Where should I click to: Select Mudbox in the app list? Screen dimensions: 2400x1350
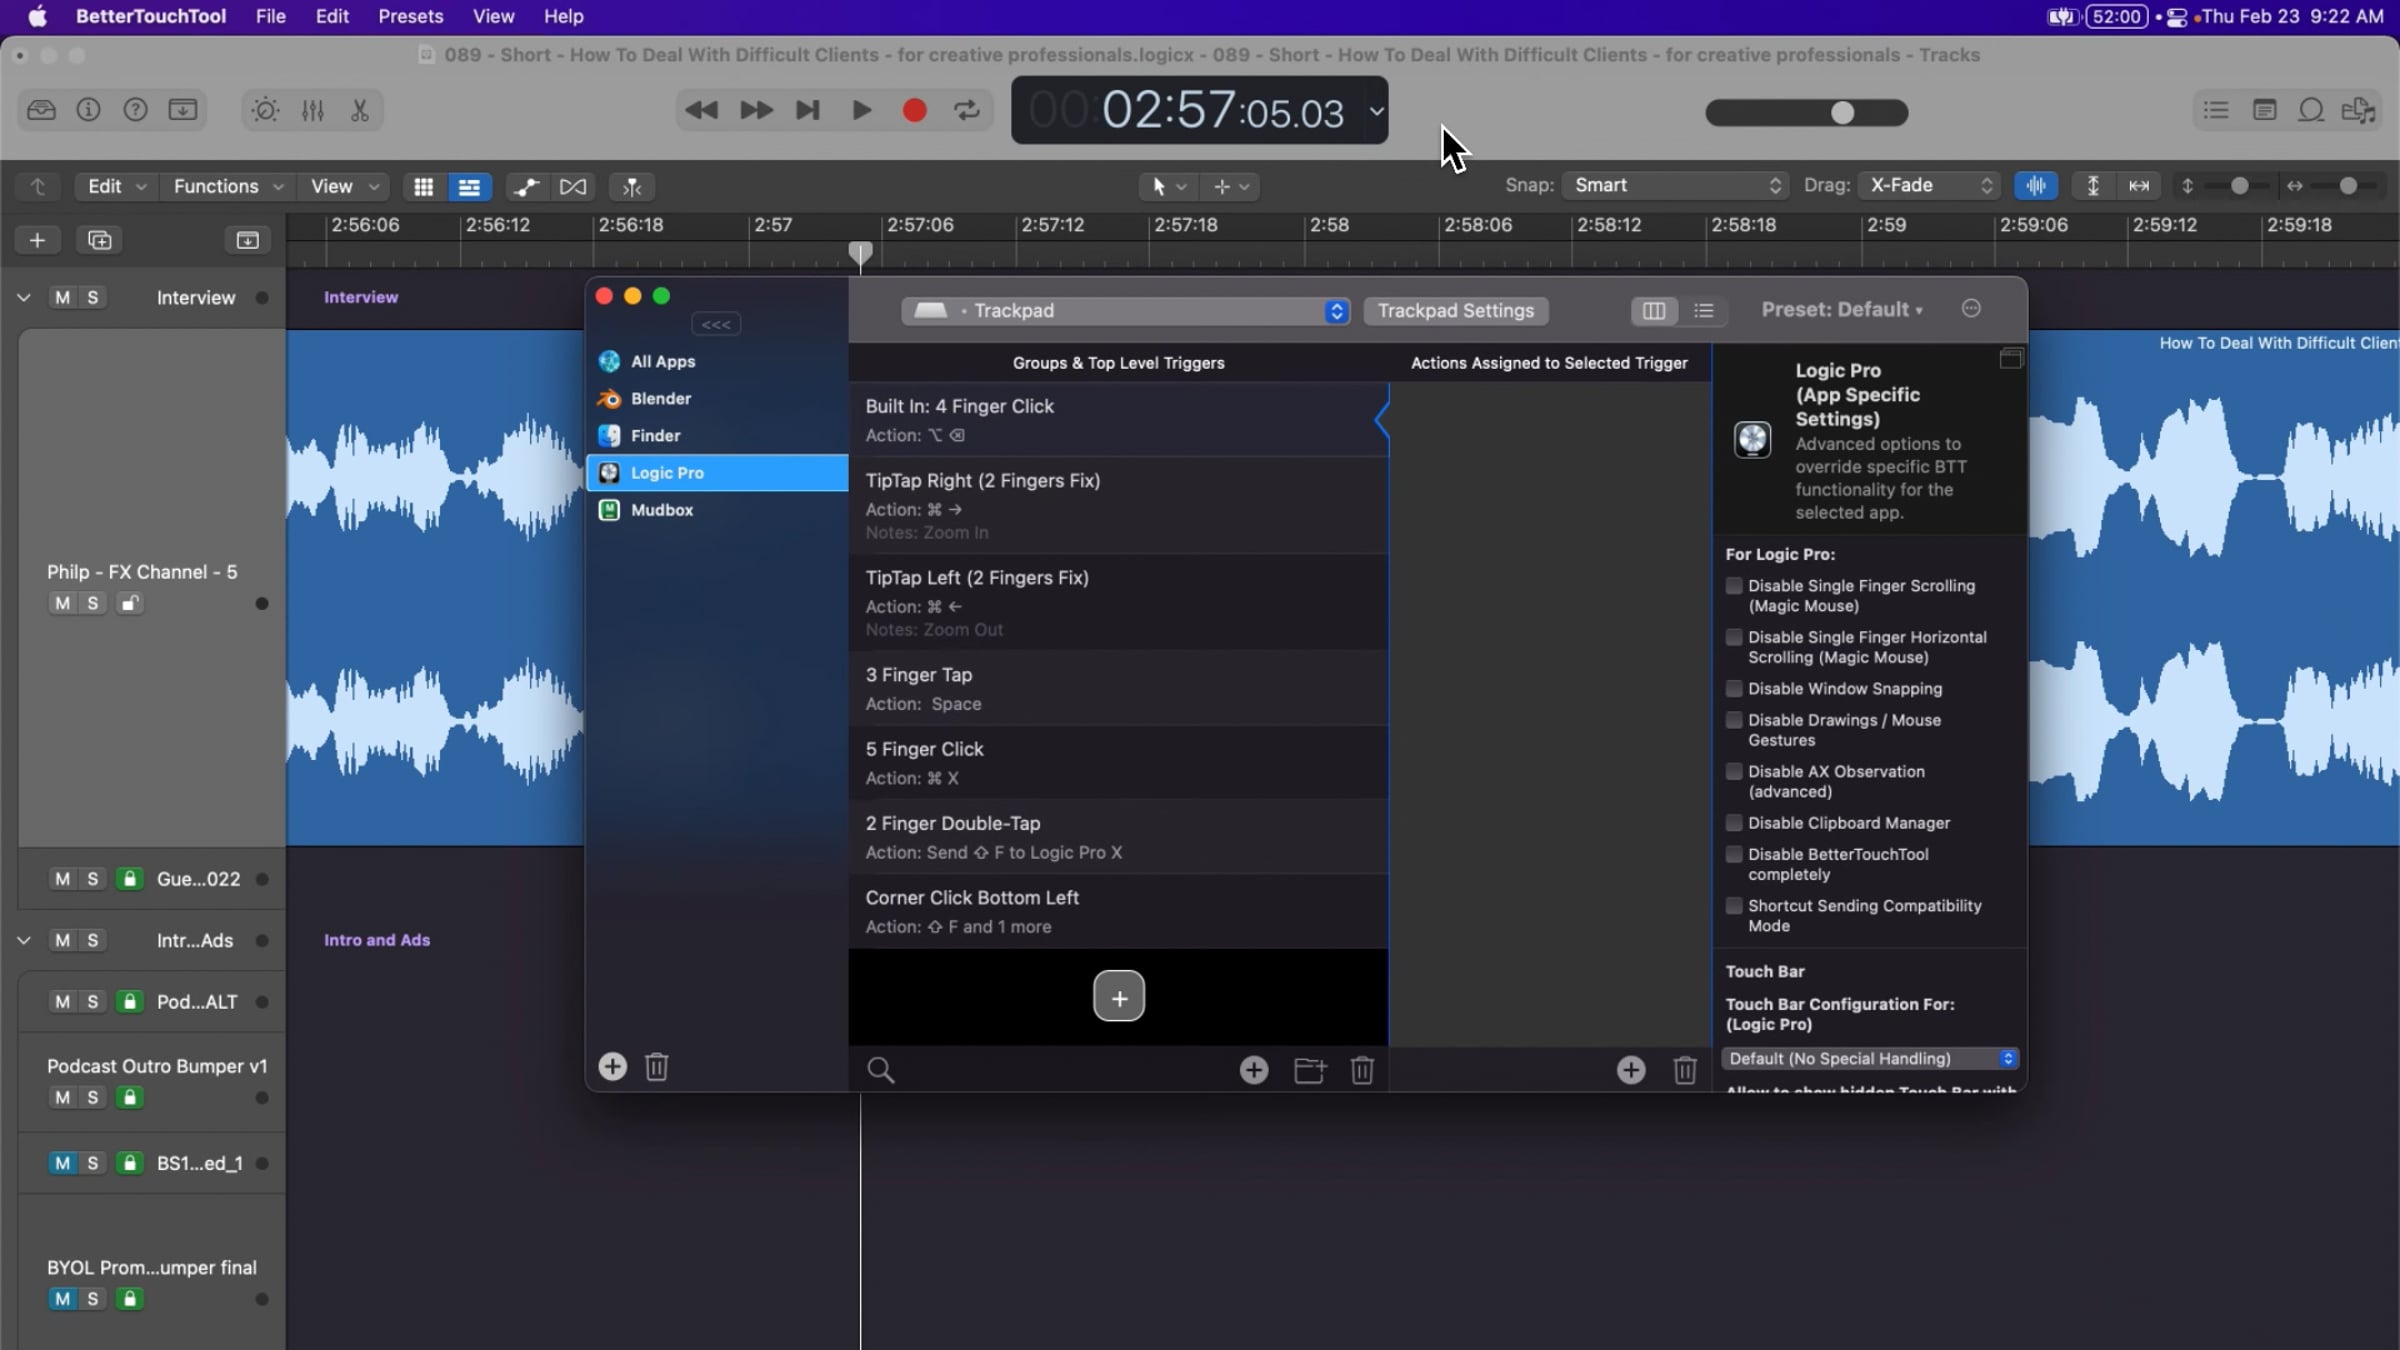tap(717, 510)
